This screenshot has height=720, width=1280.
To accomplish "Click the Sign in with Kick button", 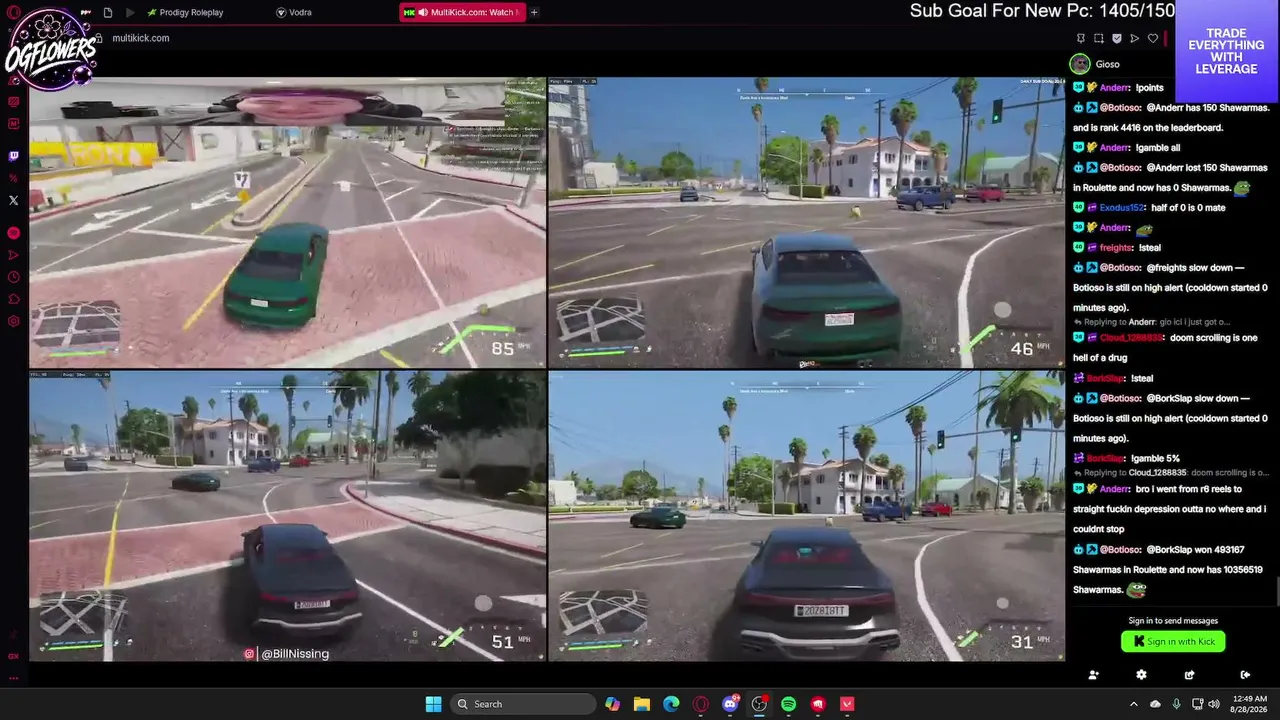I will (x=1173, y=641).
